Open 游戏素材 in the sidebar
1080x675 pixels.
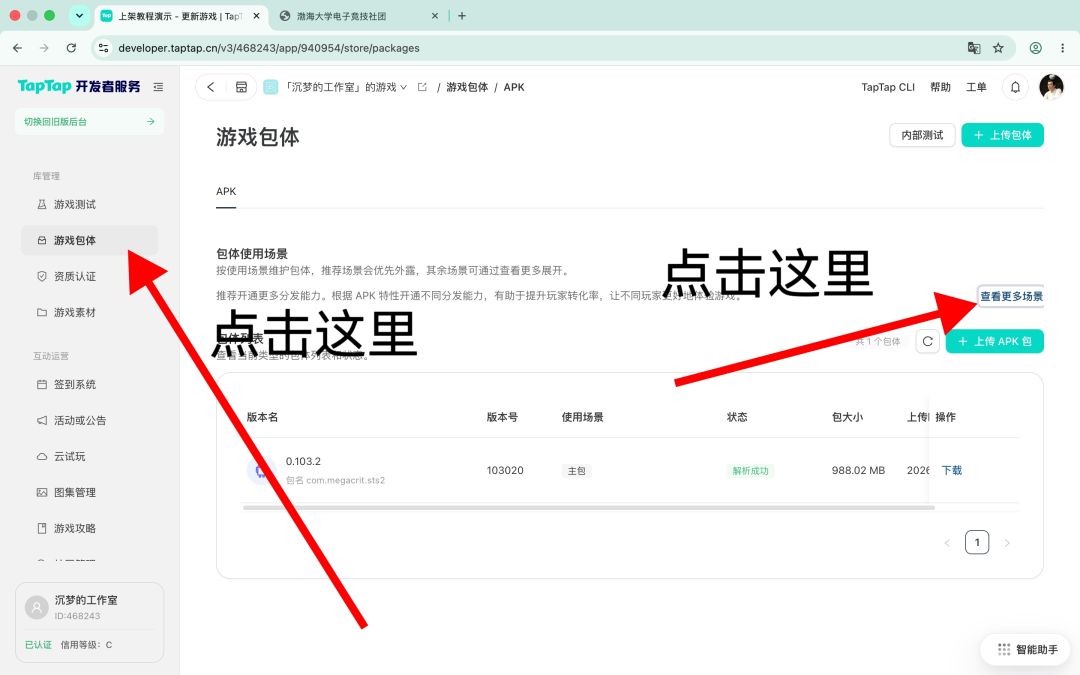point(90,312)
